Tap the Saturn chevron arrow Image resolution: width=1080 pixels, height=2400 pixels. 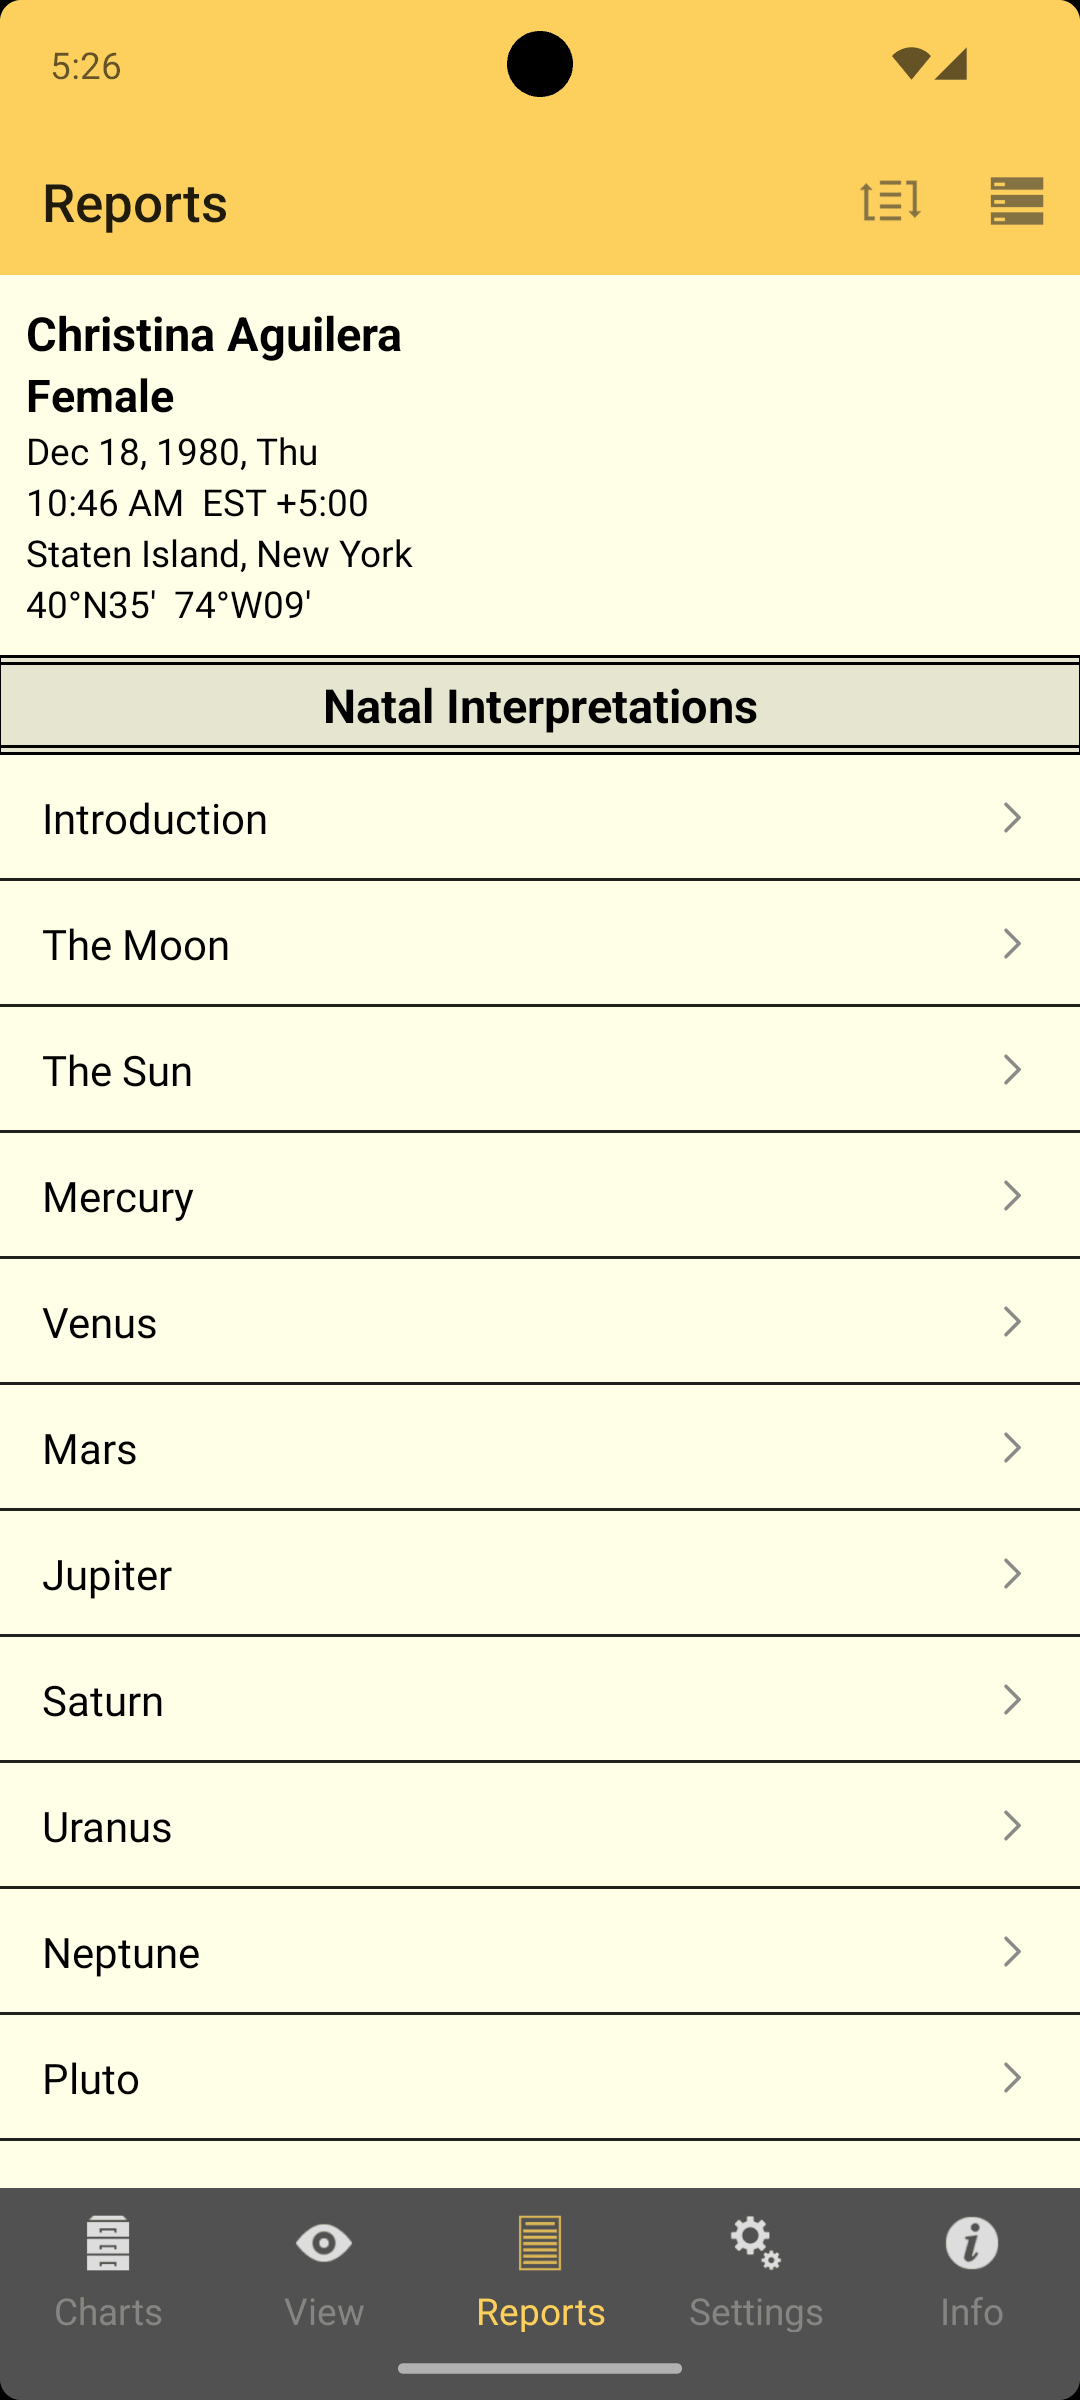coord(1012,1700)
